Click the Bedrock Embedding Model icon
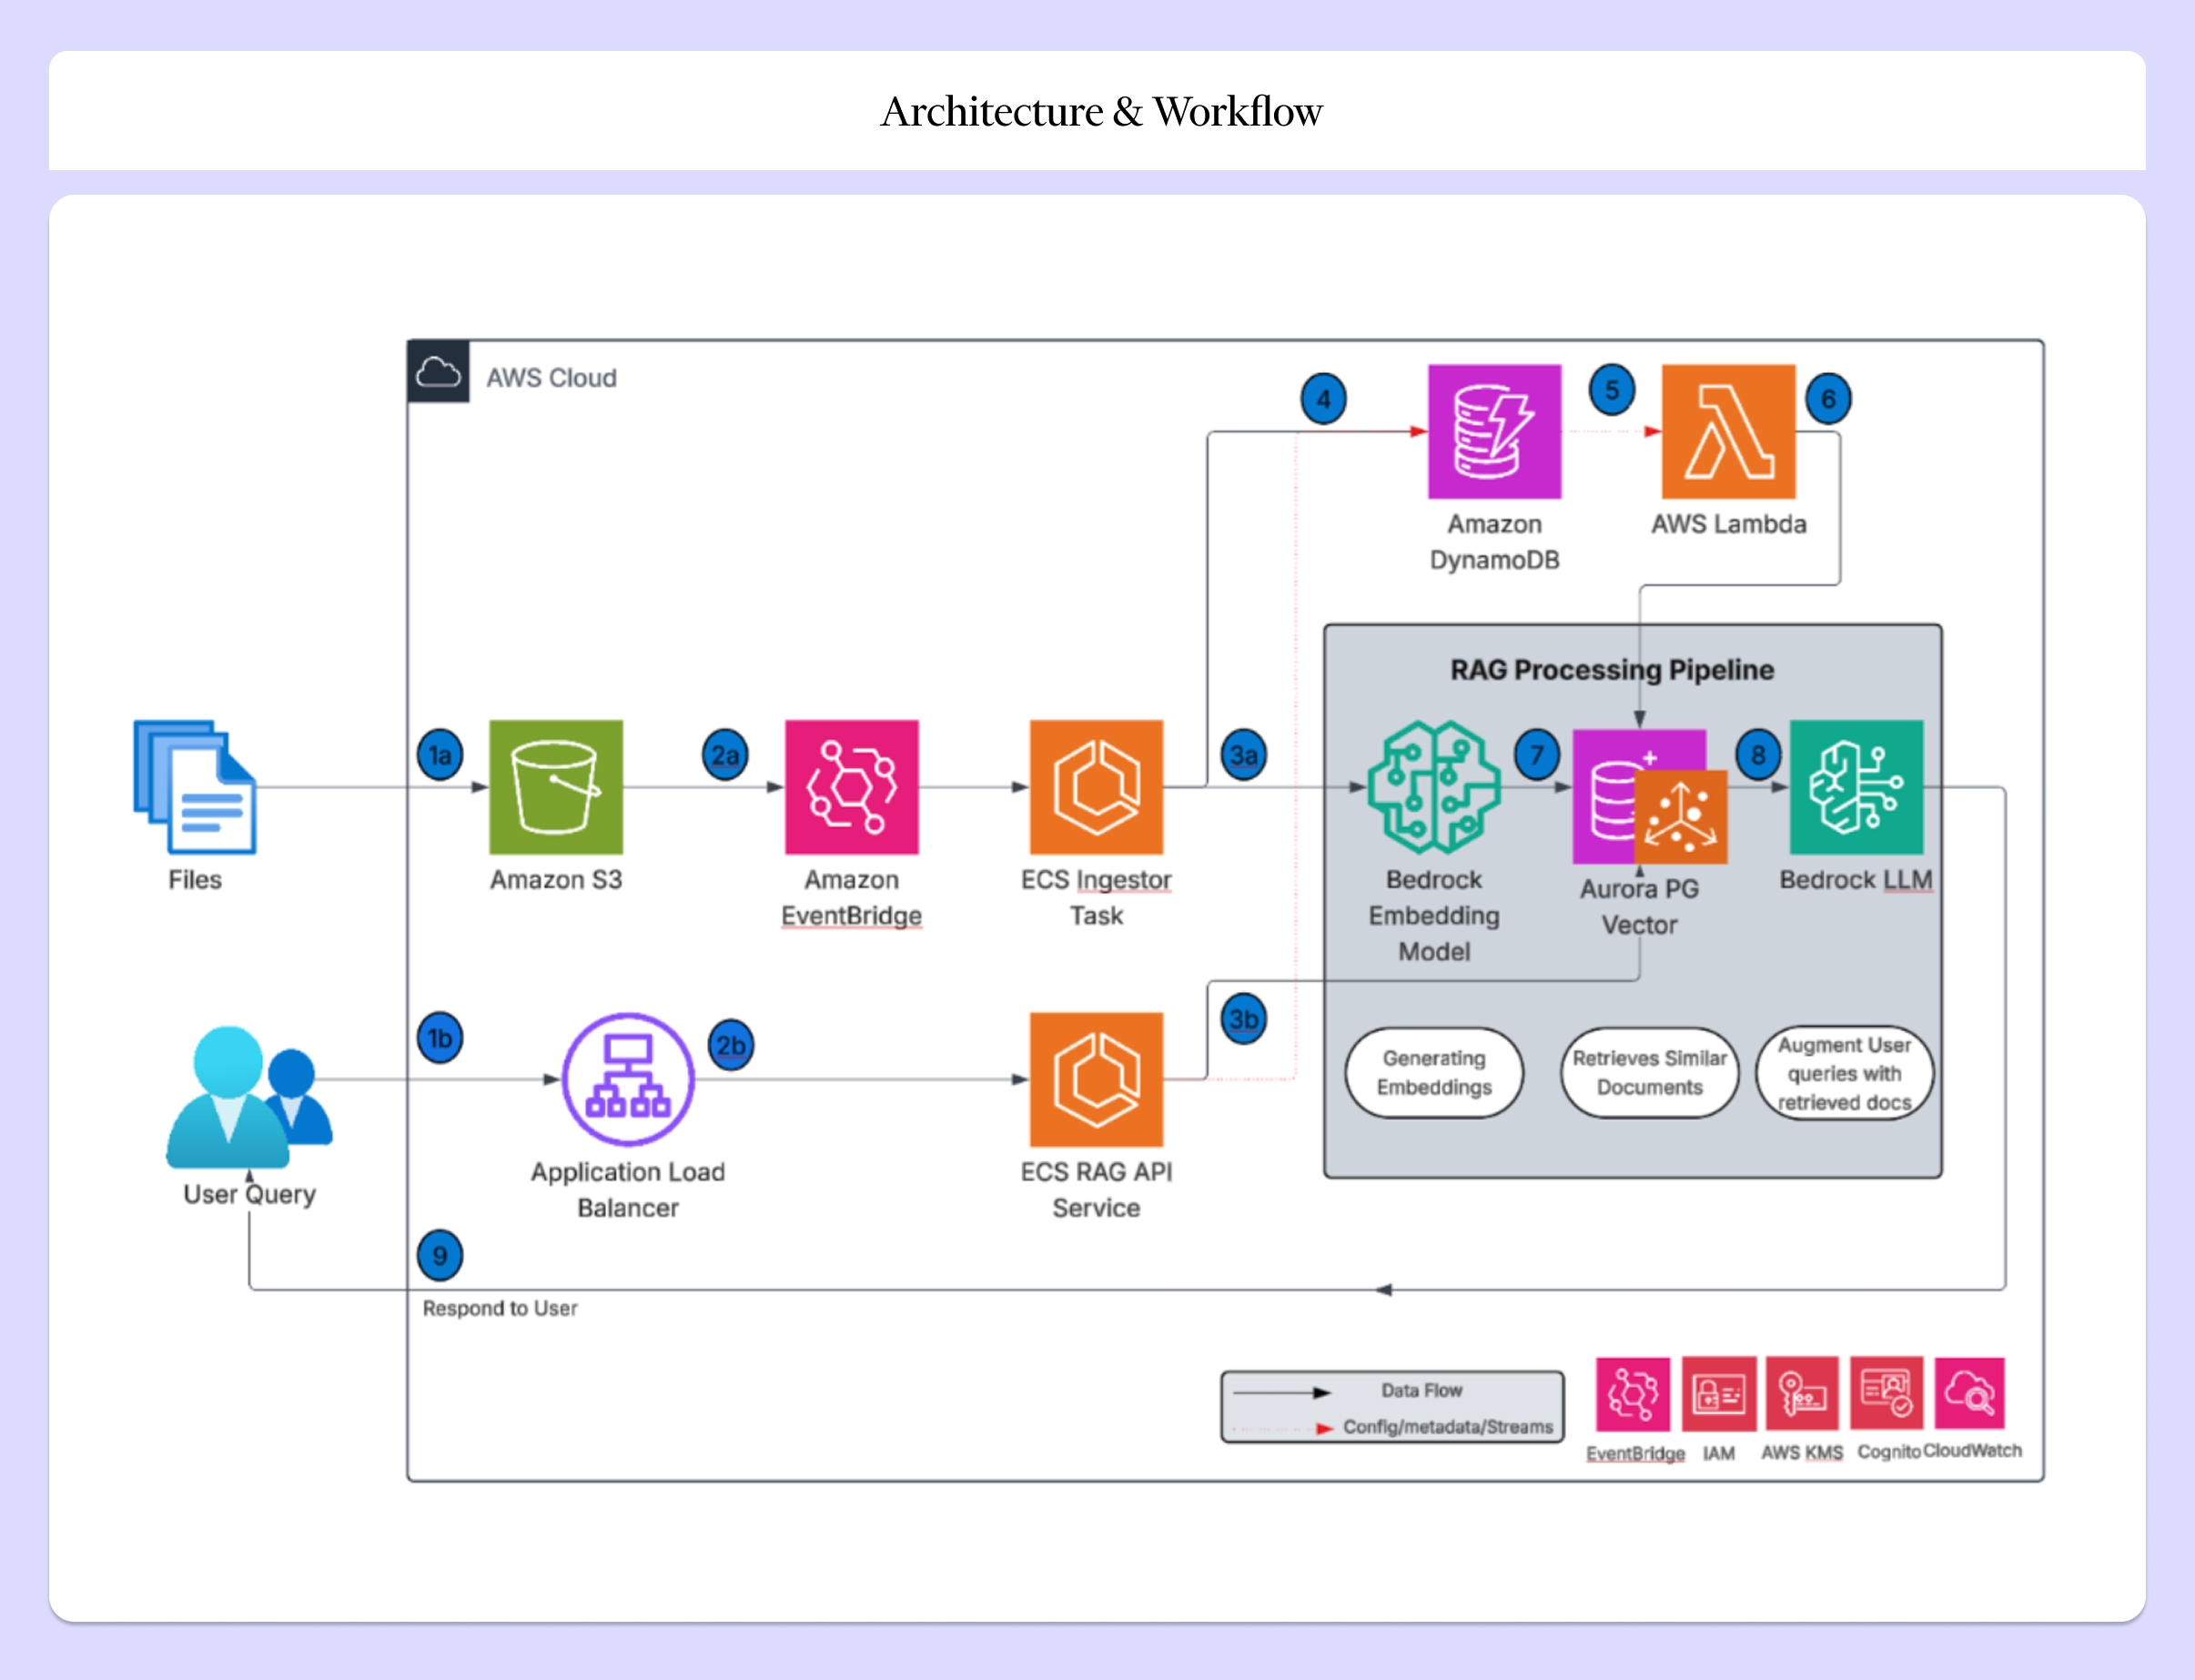The image size is (2195, 1680). click(1433, 787)
